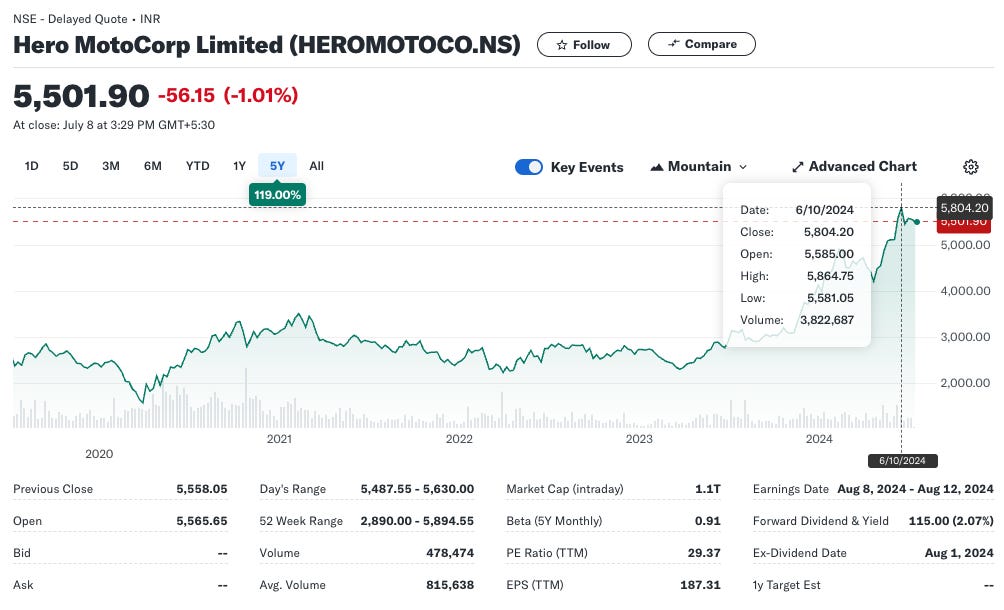
Task: Click the tooltip High value 5,864.75
Action: click(x=830, y=276)
